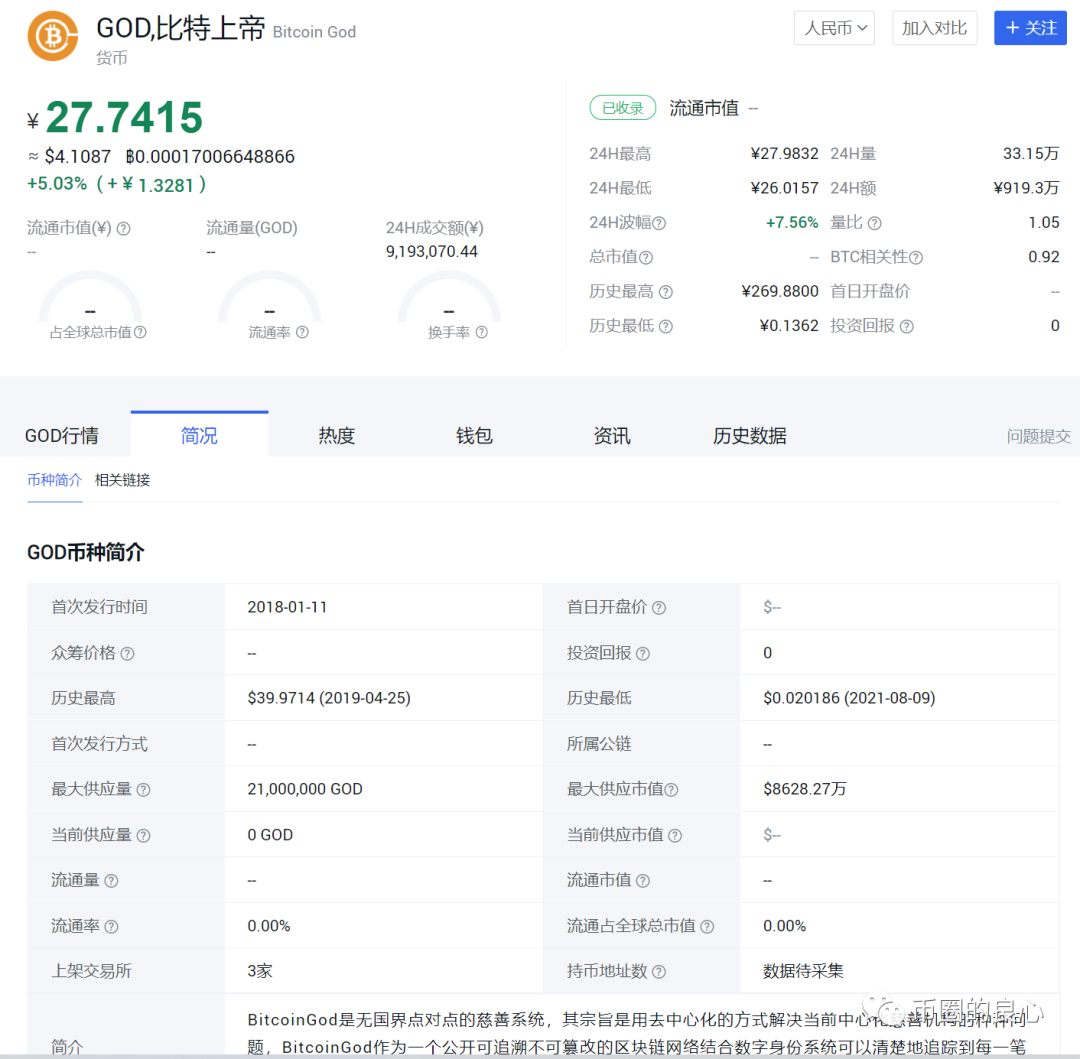Click the Bitcoin God orange coin logo
The width and height of the screenshot is (1080, 1059).
52,36
